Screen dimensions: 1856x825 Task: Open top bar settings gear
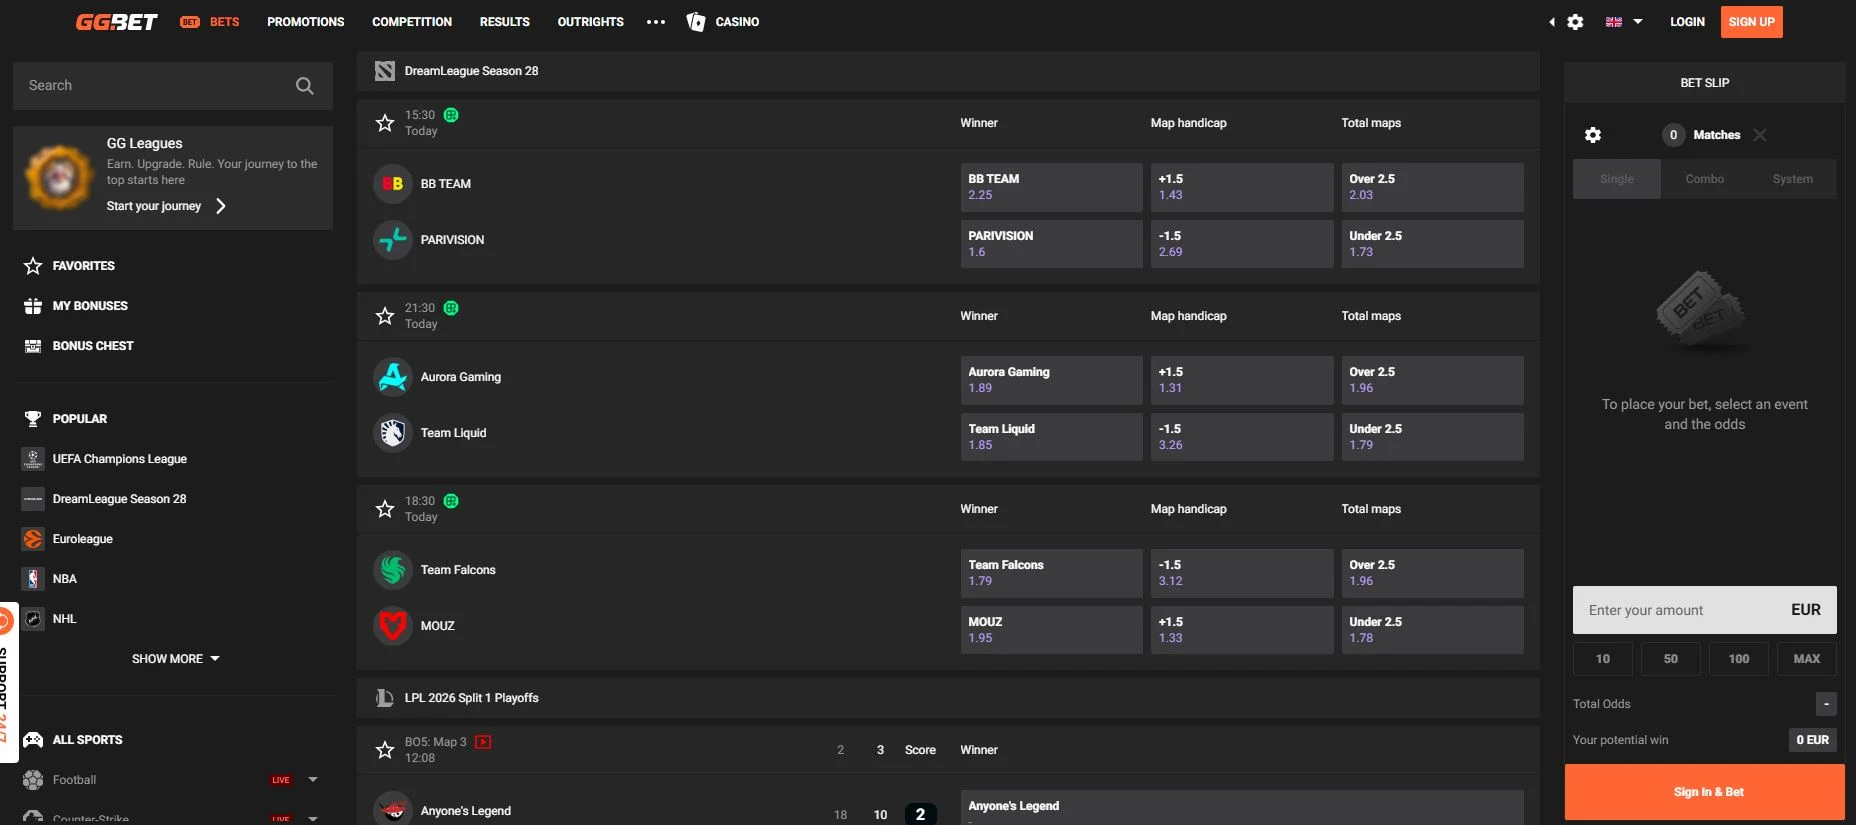coord(1575,22)
